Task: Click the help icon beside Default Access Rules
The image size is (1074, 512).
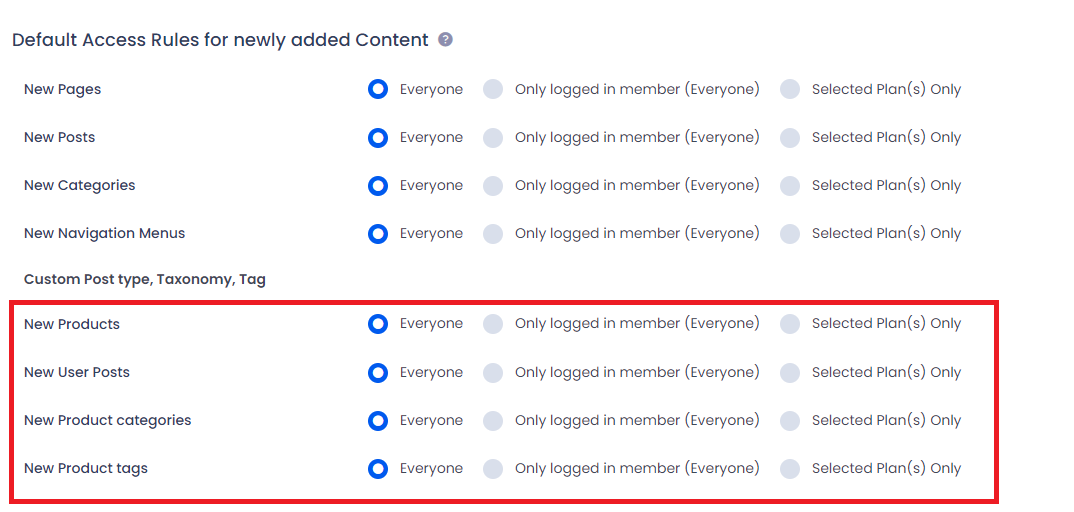Action: pos(445,40)
